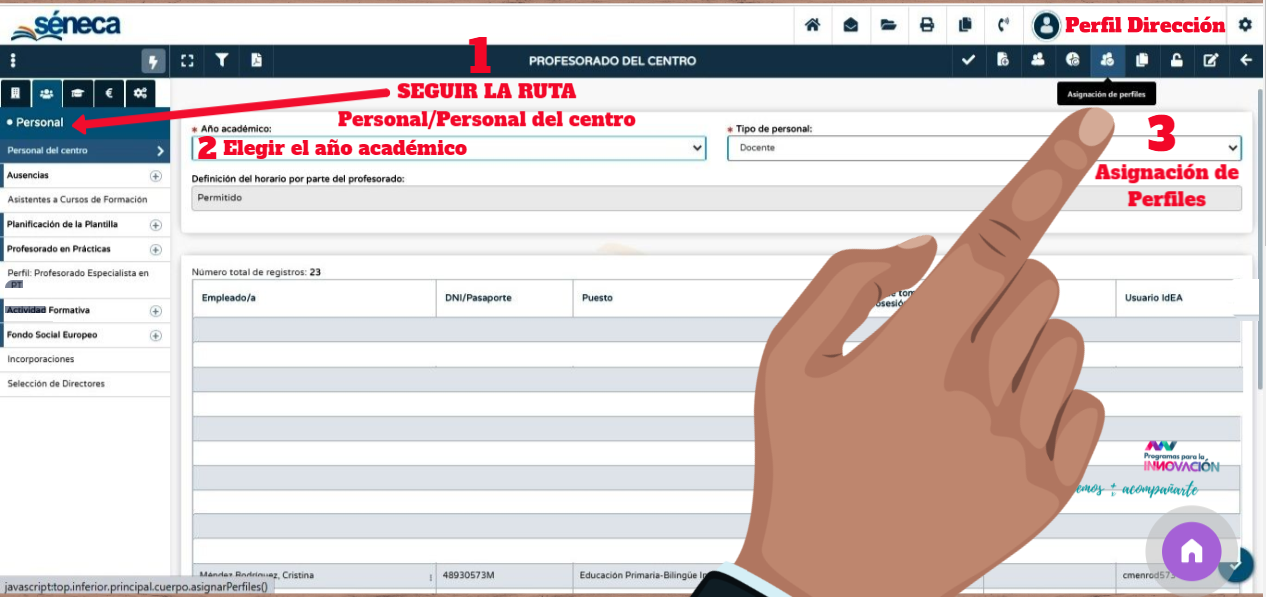Export list with the PDF icon

pyautogui.click(x=257, y=60)
